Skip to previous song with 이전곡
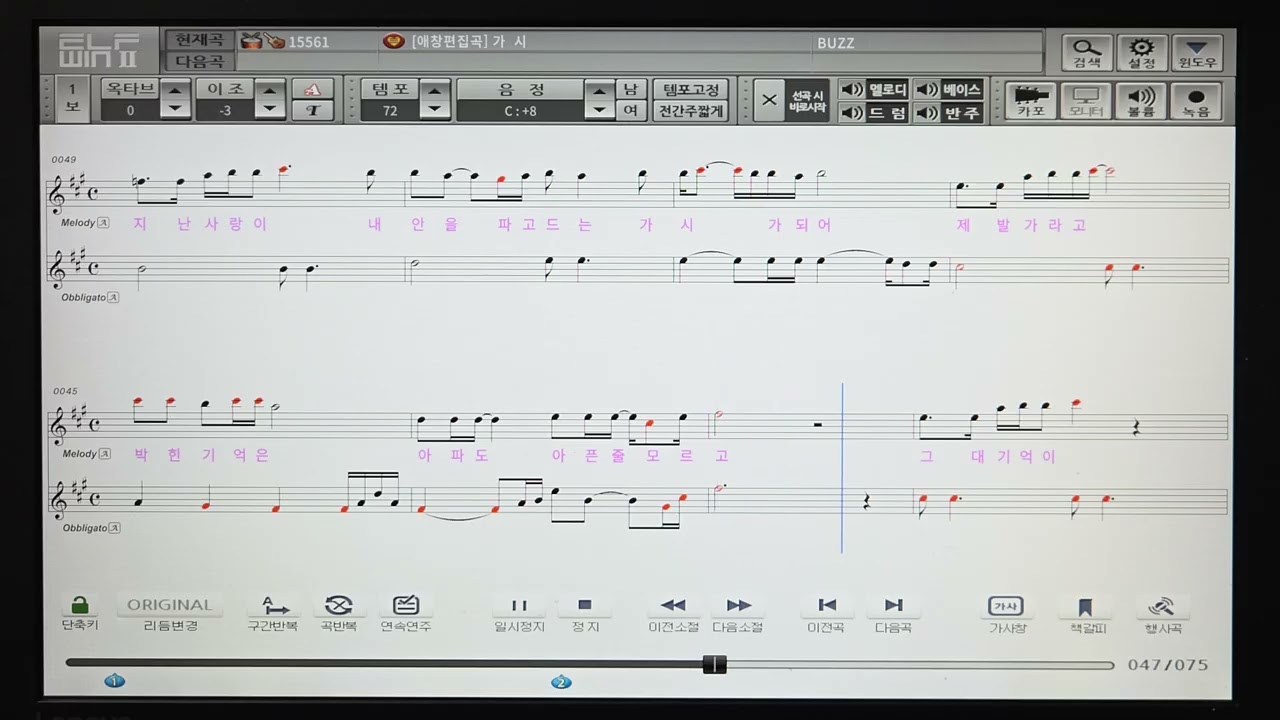 click(826, 605)
